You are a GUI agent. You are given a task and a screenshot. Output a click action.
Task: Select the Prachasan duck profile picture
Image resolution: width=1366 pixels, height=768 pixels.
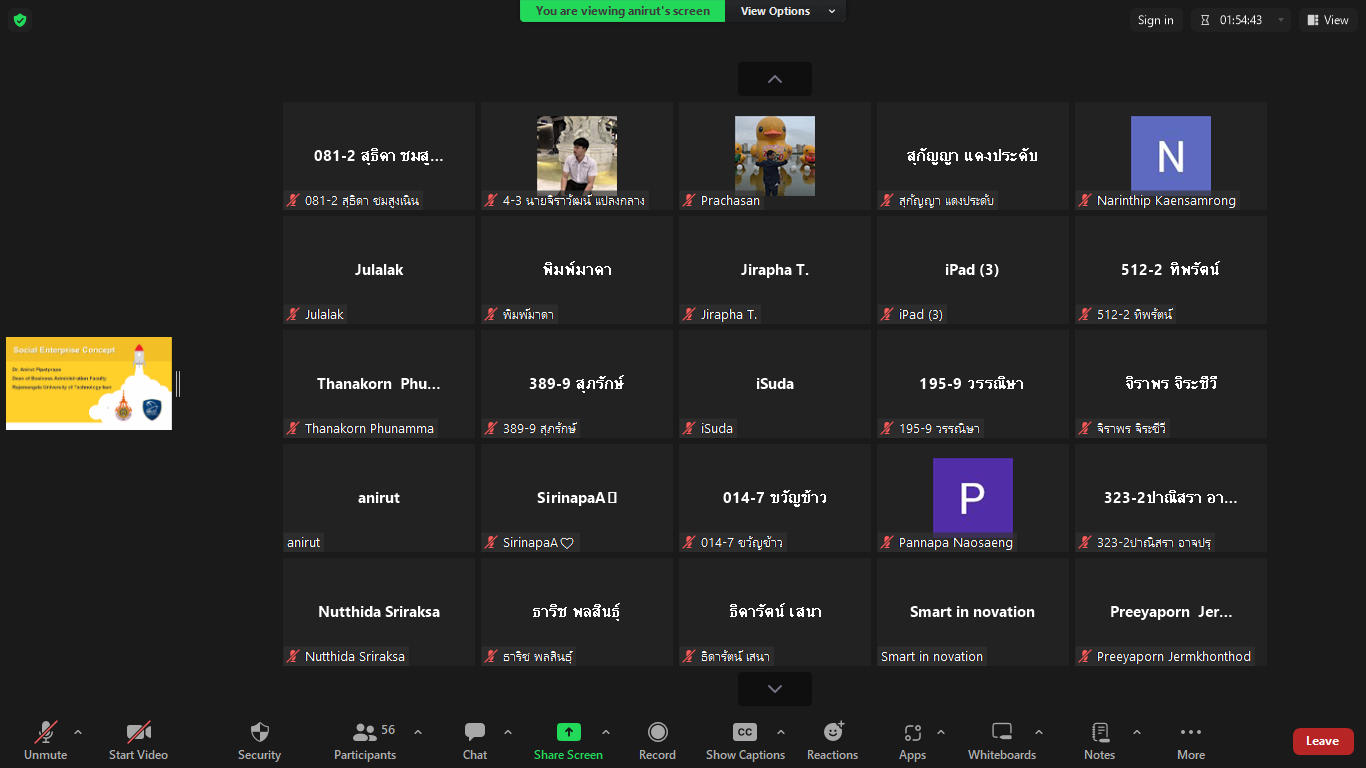point(775,155)
